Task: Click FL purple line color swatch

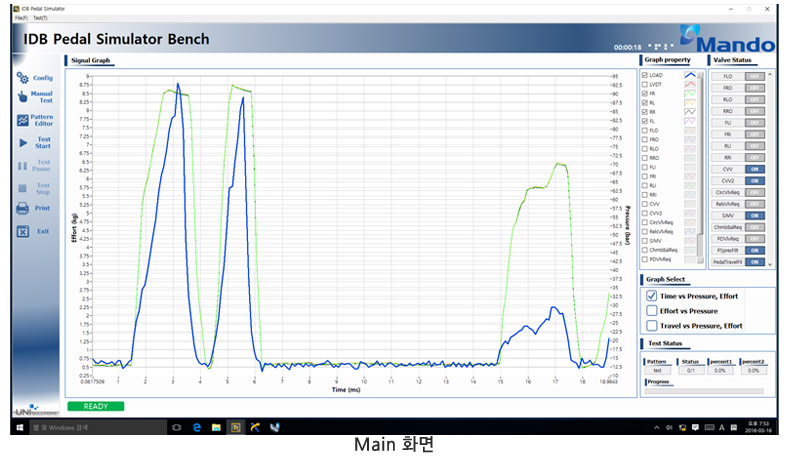Action: (x=690, y=121)
